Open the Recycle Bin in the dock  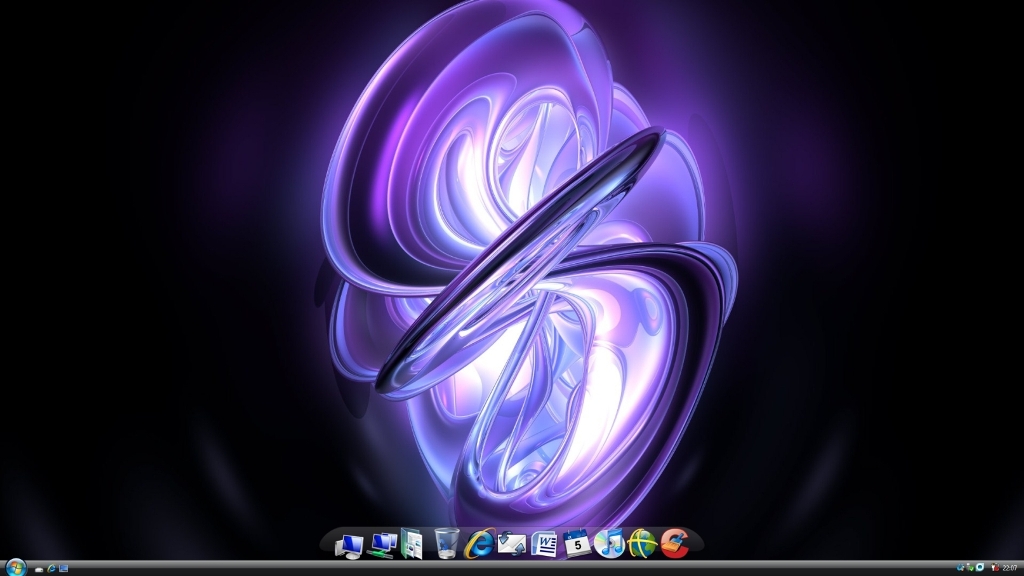pos(447,543)
